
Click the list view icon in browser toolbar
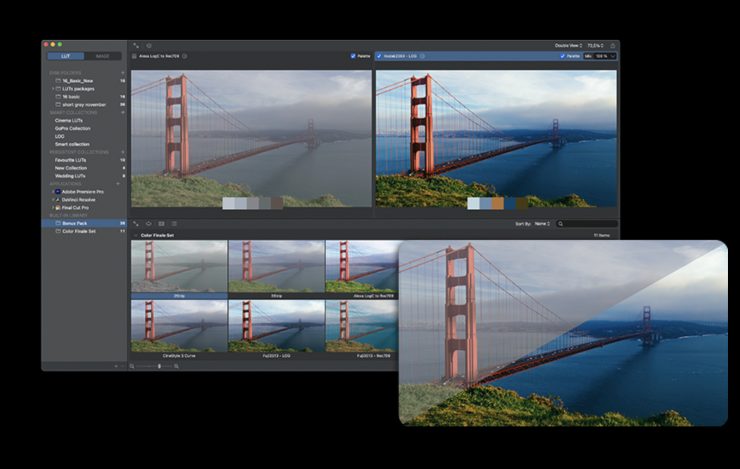tap(173, 223)
